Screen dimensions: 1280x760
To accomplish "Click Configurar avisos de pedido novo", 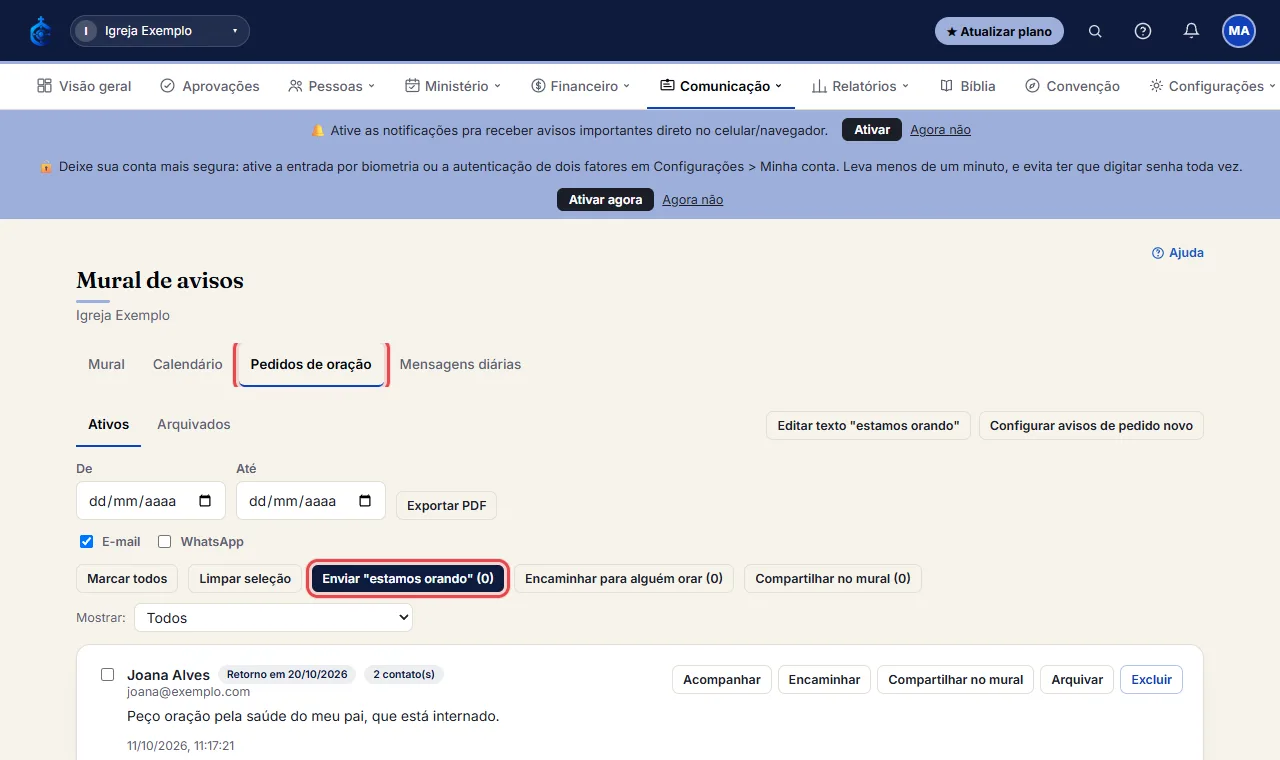I will tap(1091, 425).
